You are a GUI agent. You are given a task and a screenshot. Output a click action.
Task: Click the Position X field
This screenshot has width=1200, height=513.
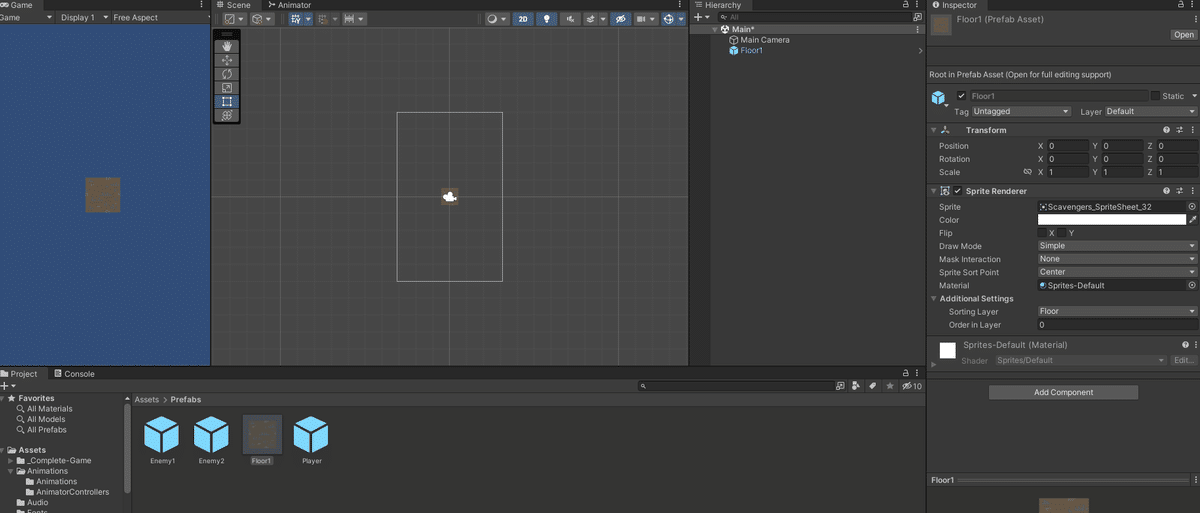pos(1068,146)
